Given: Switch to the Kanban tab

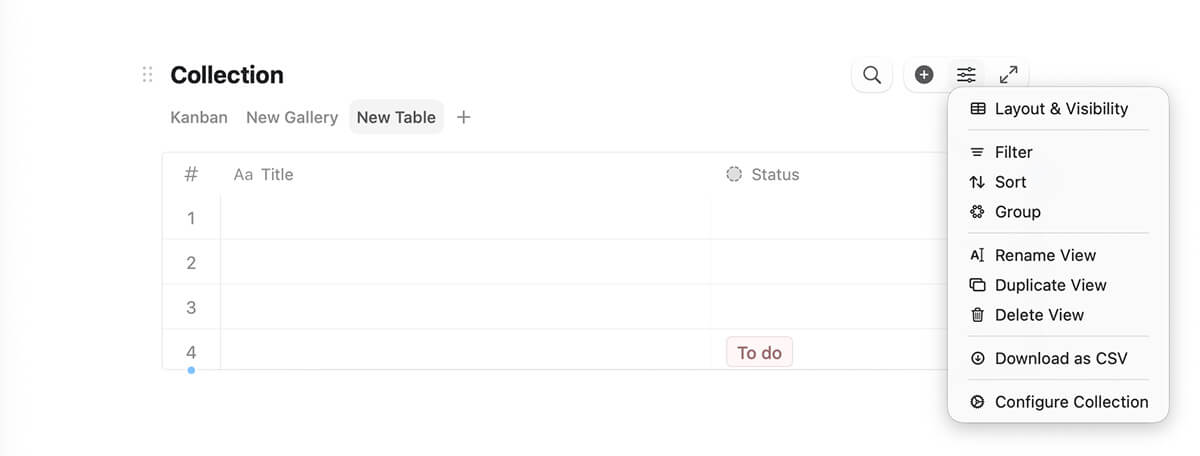Looking at the screenshot, I should tap(199, 117).
